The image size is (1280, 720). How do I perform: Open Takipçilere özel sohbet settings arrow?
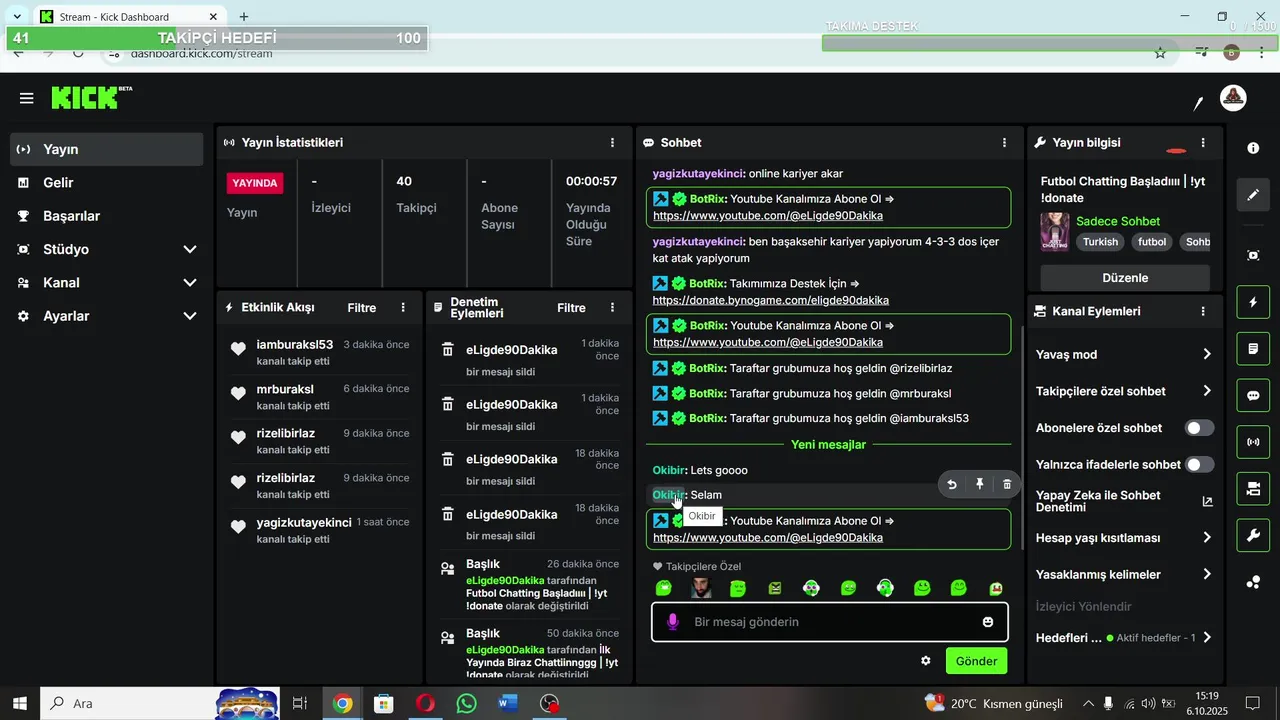tap(1206, 391)
